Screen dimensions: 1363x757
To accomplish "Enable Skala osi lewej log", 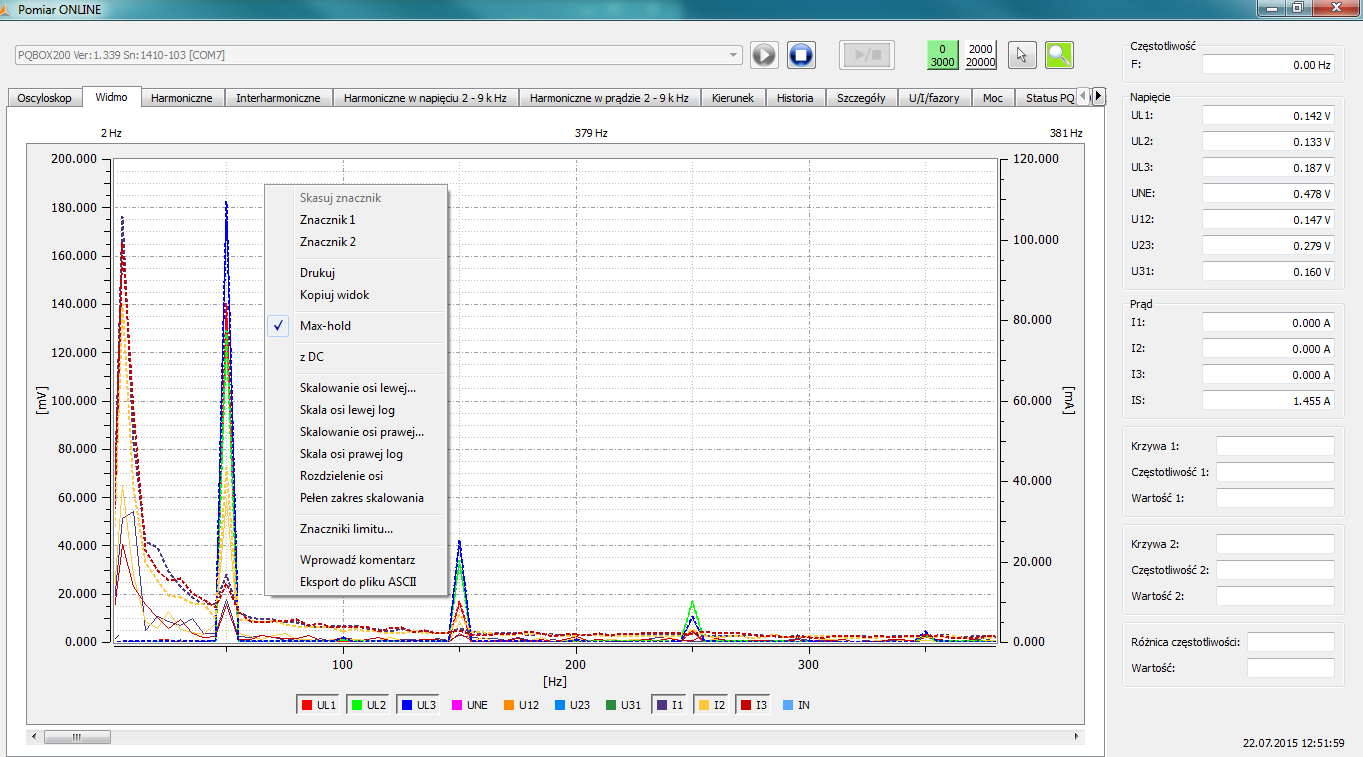I will (x=356, y=410).
